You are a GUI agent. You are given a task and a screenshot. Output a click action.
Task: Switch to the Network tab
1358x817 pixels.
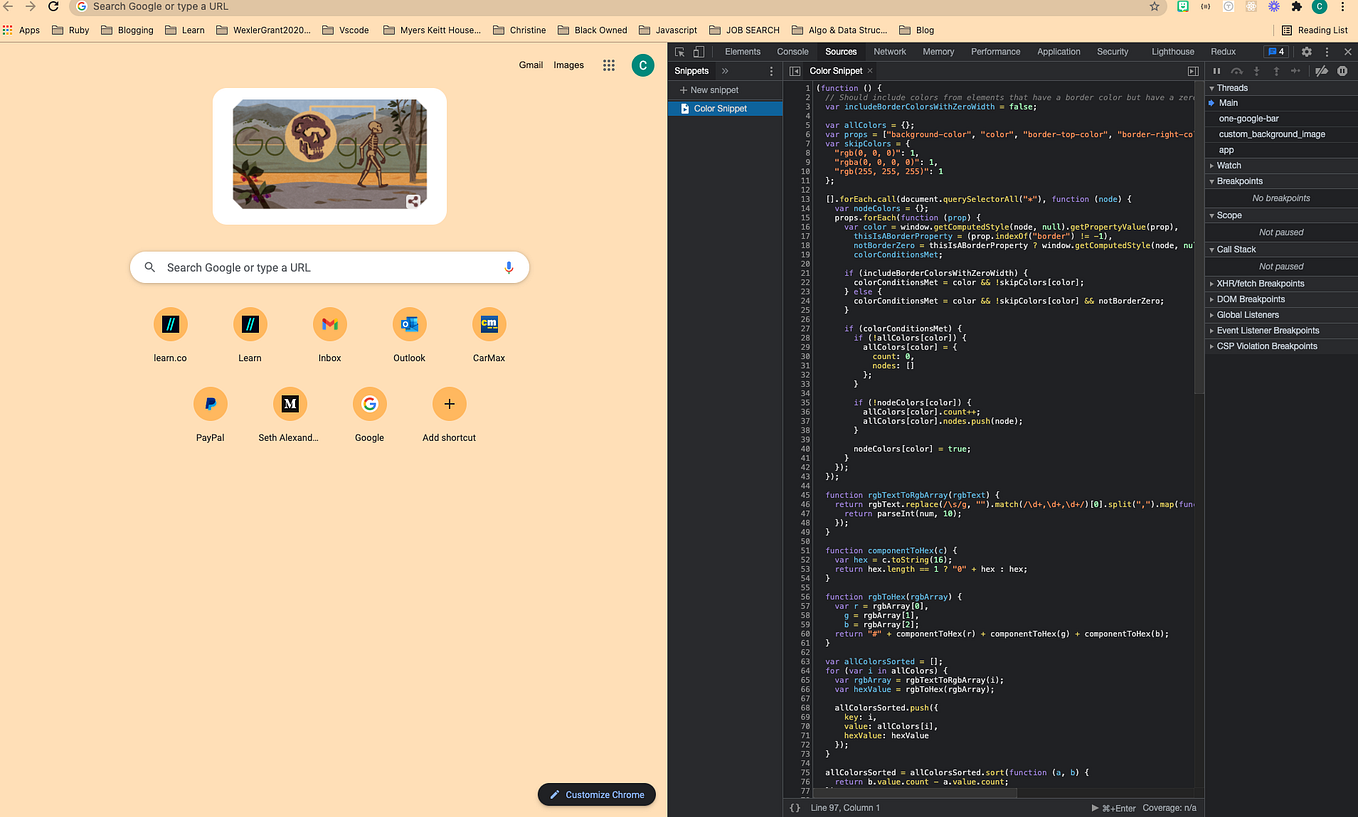pyautogui.click(x=889, y=51)
